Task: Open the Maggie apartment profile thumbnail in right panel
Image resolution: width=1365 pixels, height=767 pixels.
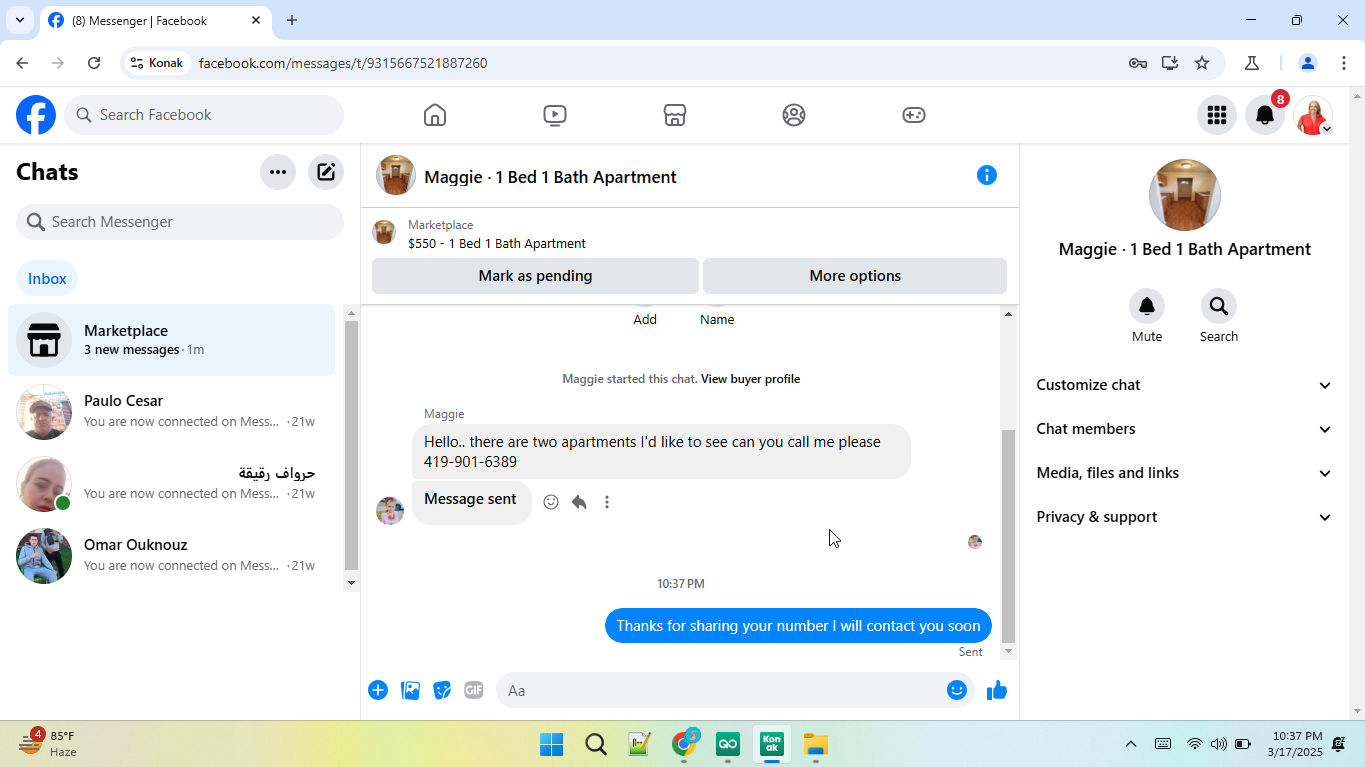Action: (x=1184, y=195)
